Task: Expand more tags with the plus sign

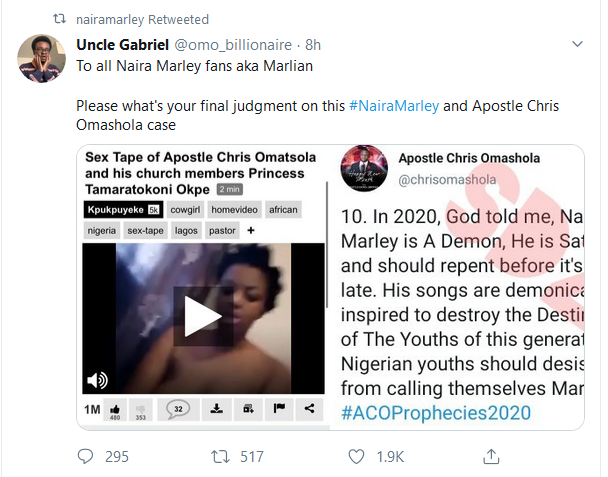Action: click(x=250, y=230)
